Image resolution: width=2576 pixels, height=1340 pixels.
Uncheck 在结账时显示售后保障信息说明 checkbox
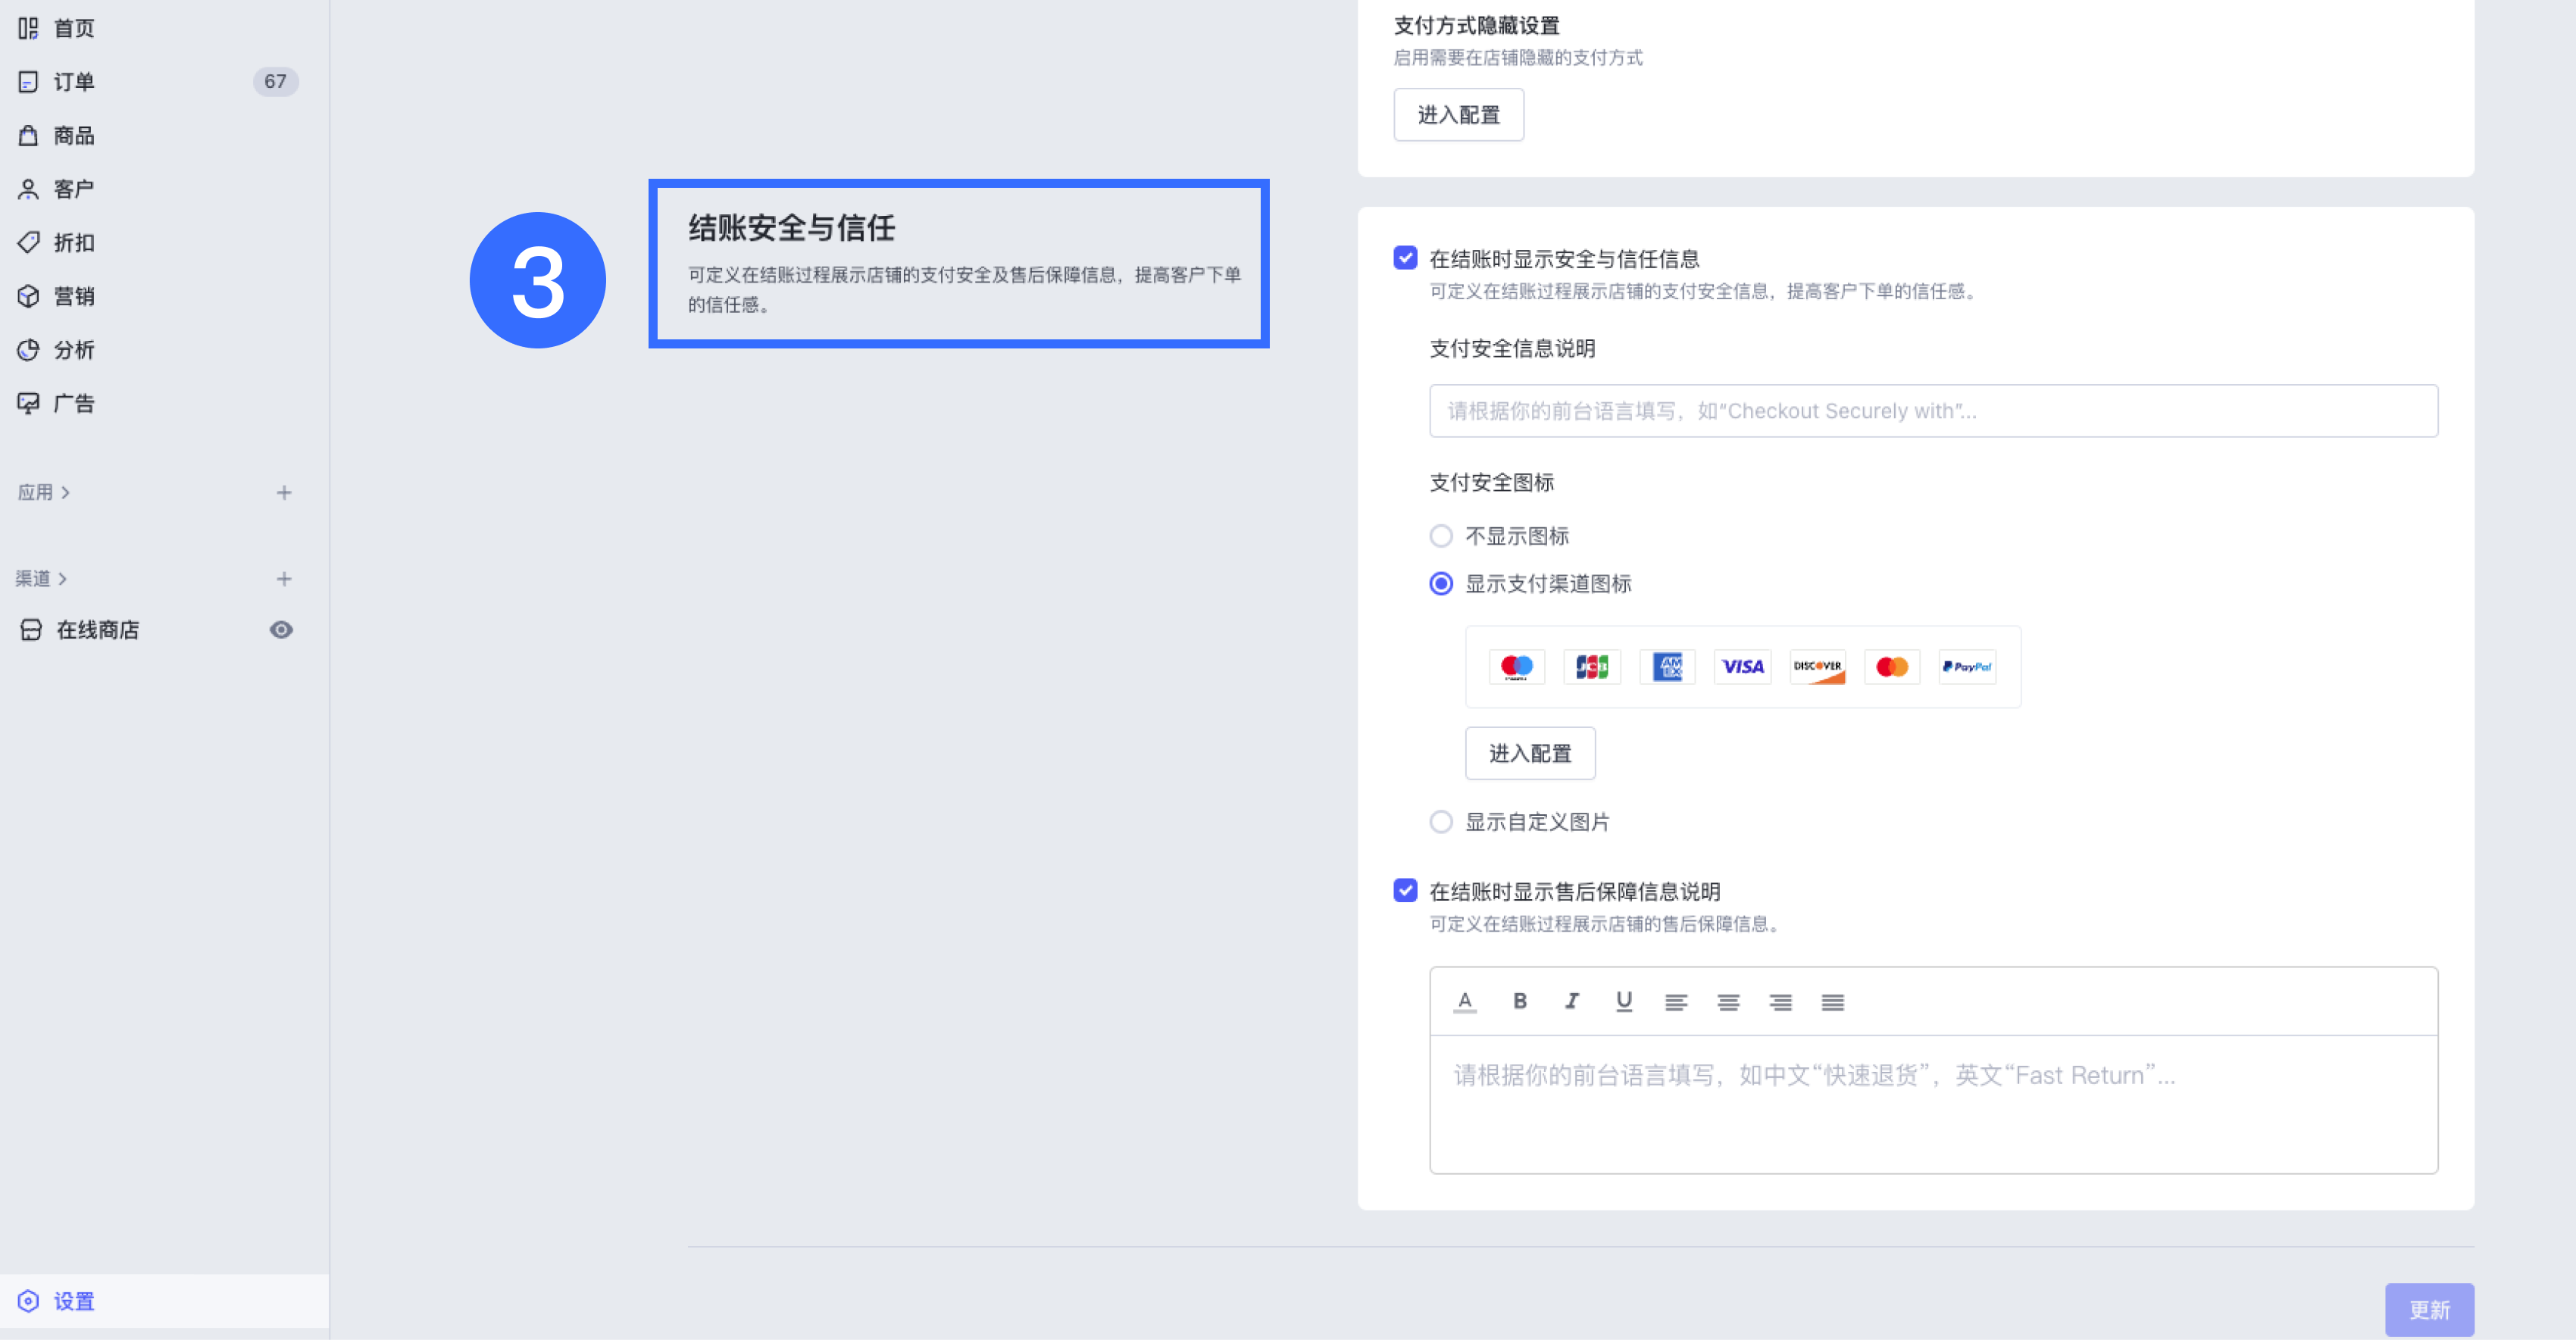coord(1405,890)
